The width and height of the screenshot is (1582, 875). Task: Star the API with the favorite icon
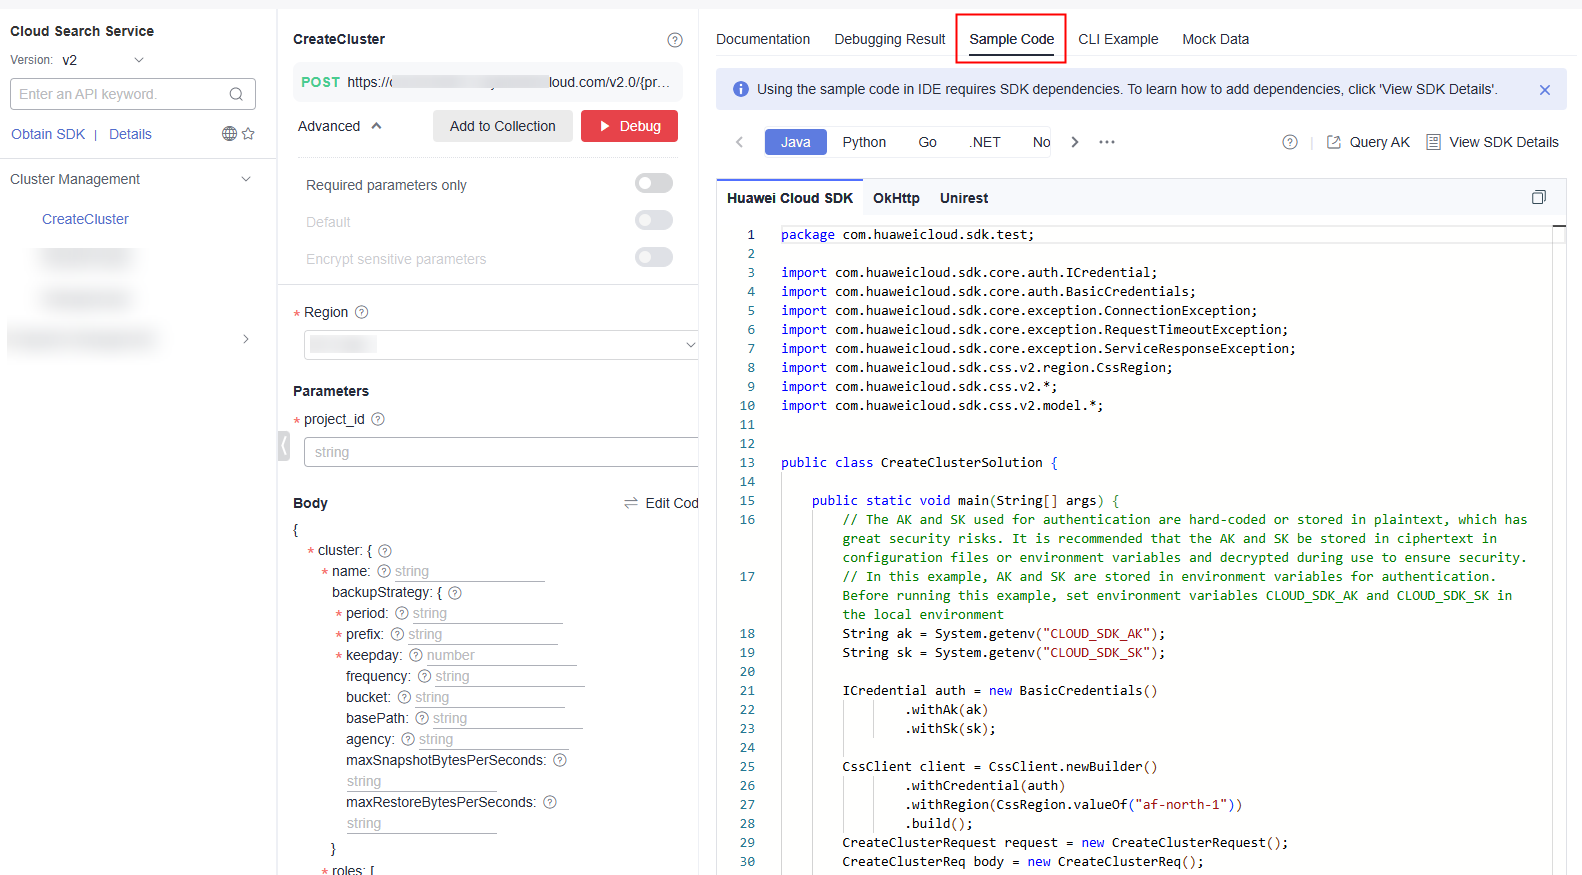click(x=248, y=134)
